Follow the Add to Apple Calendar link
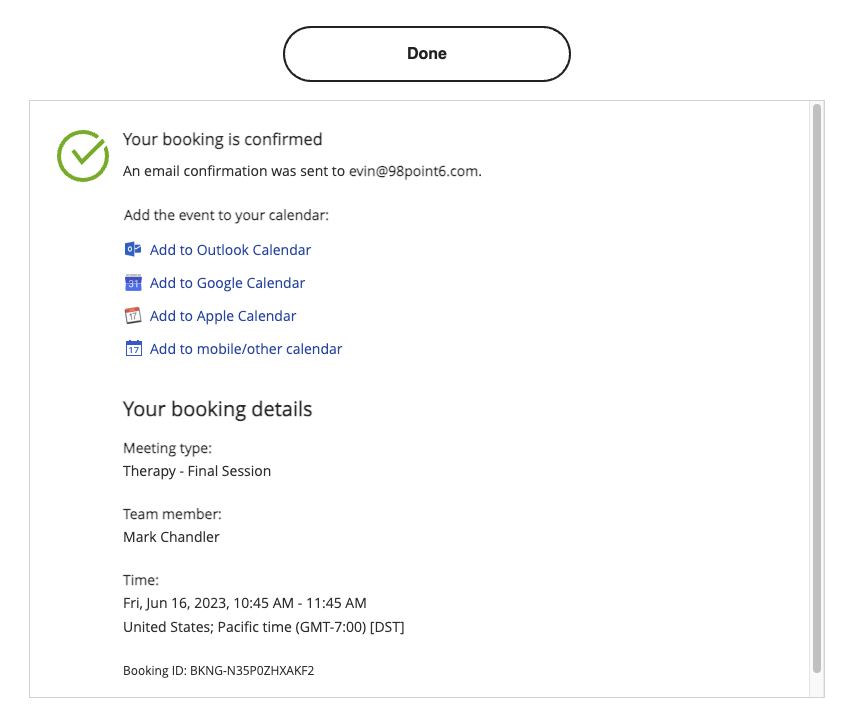850x725 pixels. pyautogui.click(x=223, y=316)
